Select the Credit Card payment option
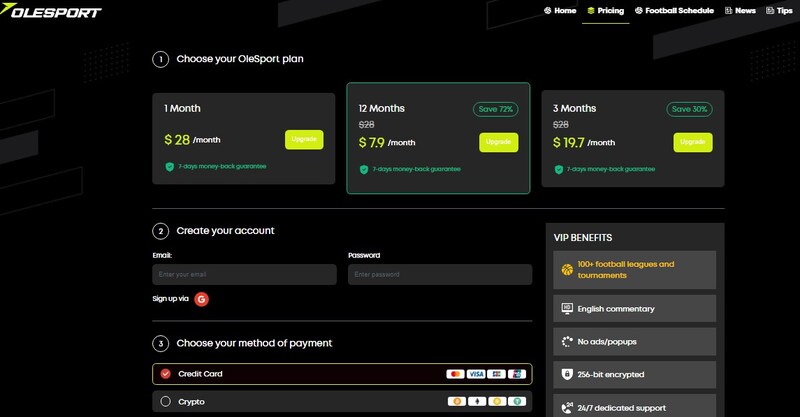The height and width of the screenshot is (417, 800). point(166,374)
